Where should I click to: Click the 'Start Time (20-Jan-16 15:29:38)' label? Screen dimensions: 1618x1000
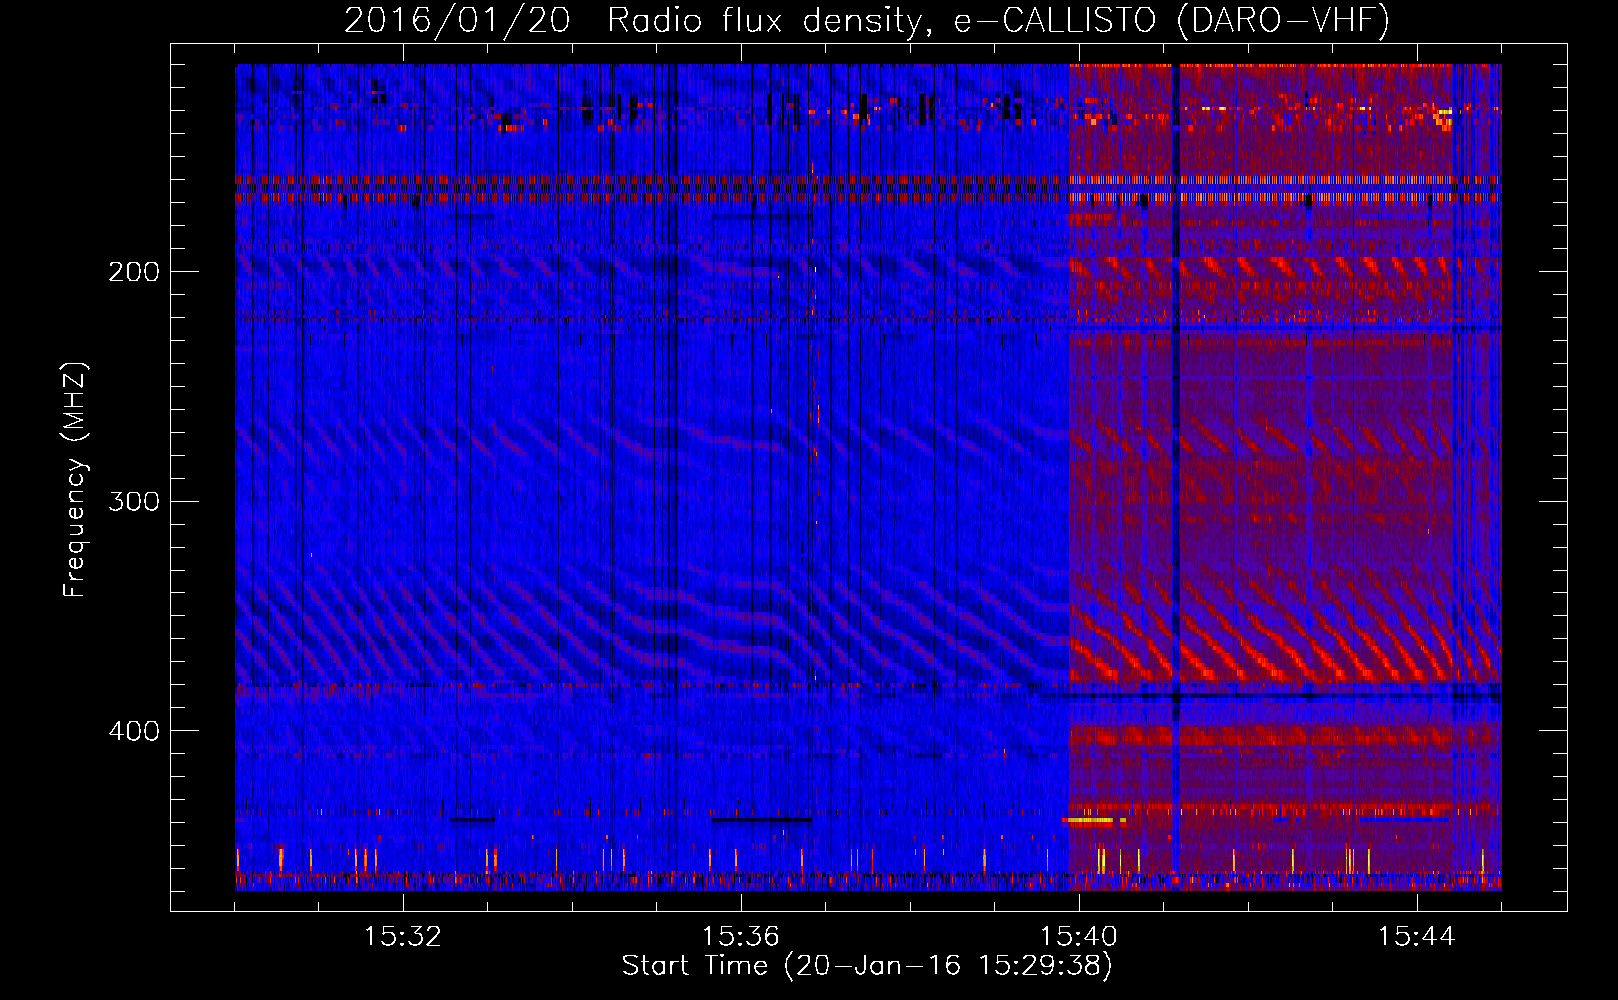(867, 966)
